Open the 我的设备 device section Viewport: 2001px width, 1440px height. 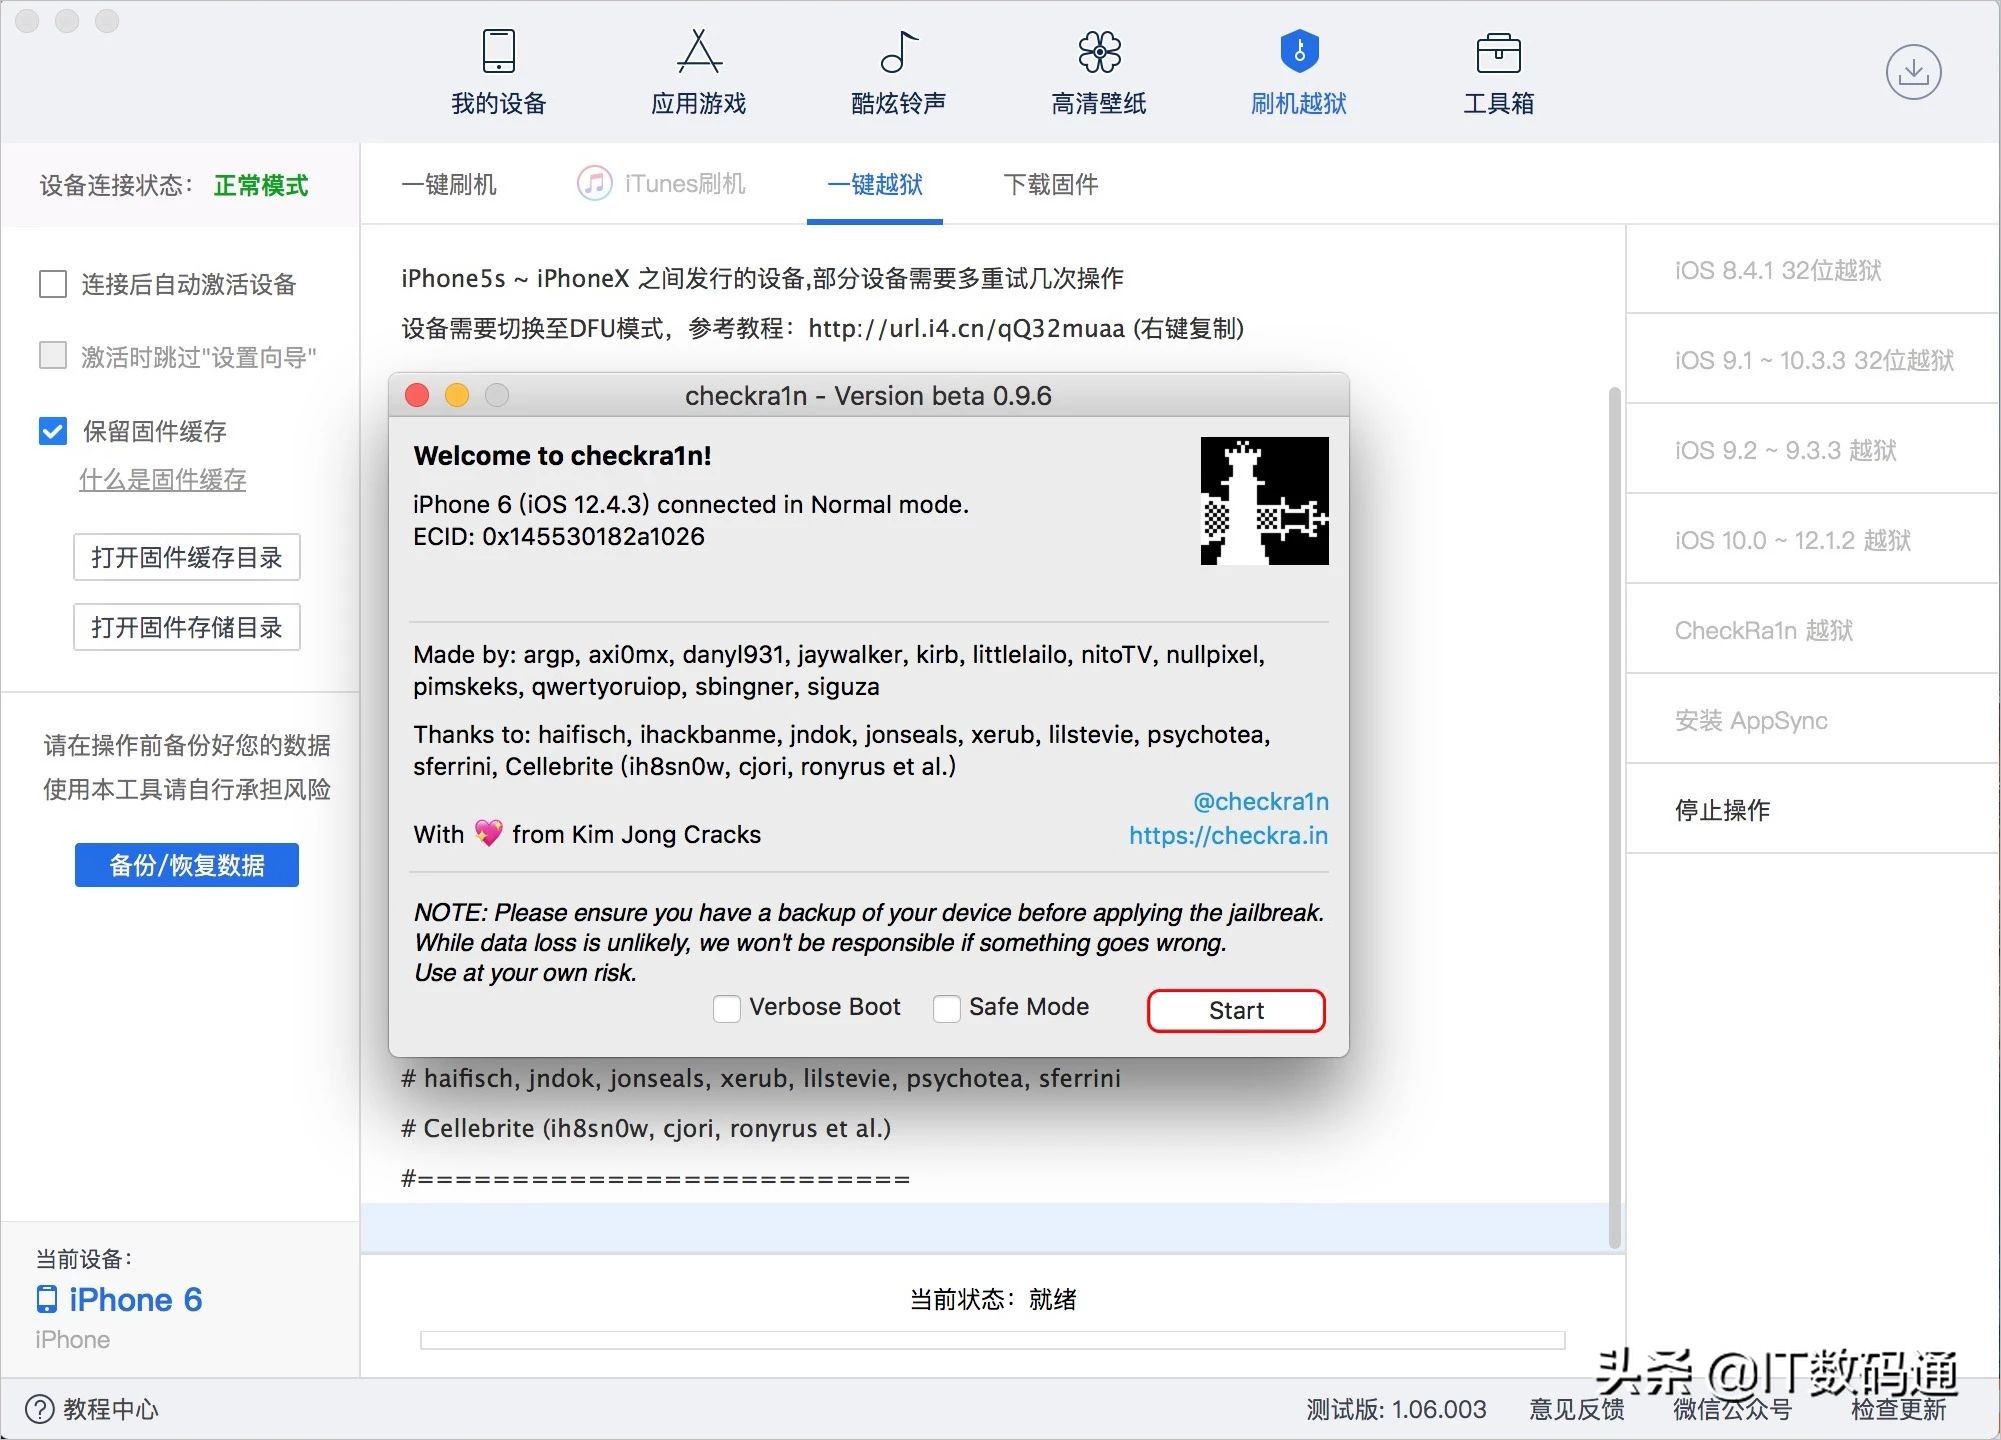pyautogui.click(x=497, y=70)
